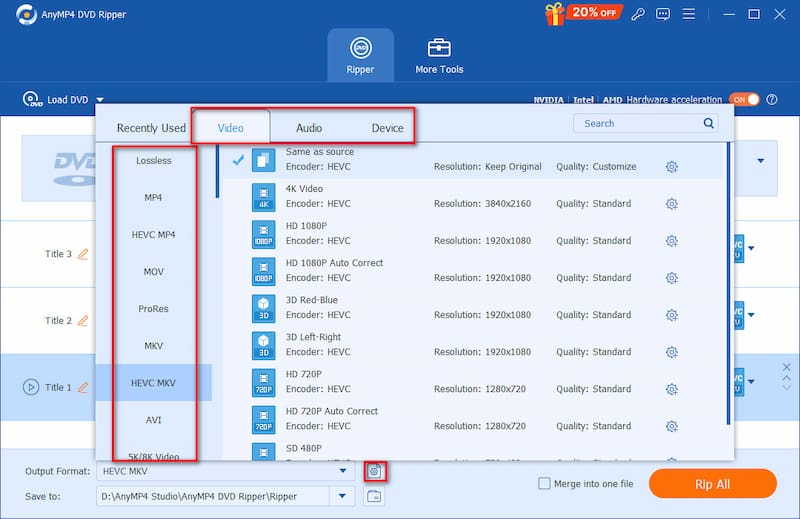This screenshot has height=519, width=800.
Task: Switch to the Device format tab
Action: click(387, 128)
